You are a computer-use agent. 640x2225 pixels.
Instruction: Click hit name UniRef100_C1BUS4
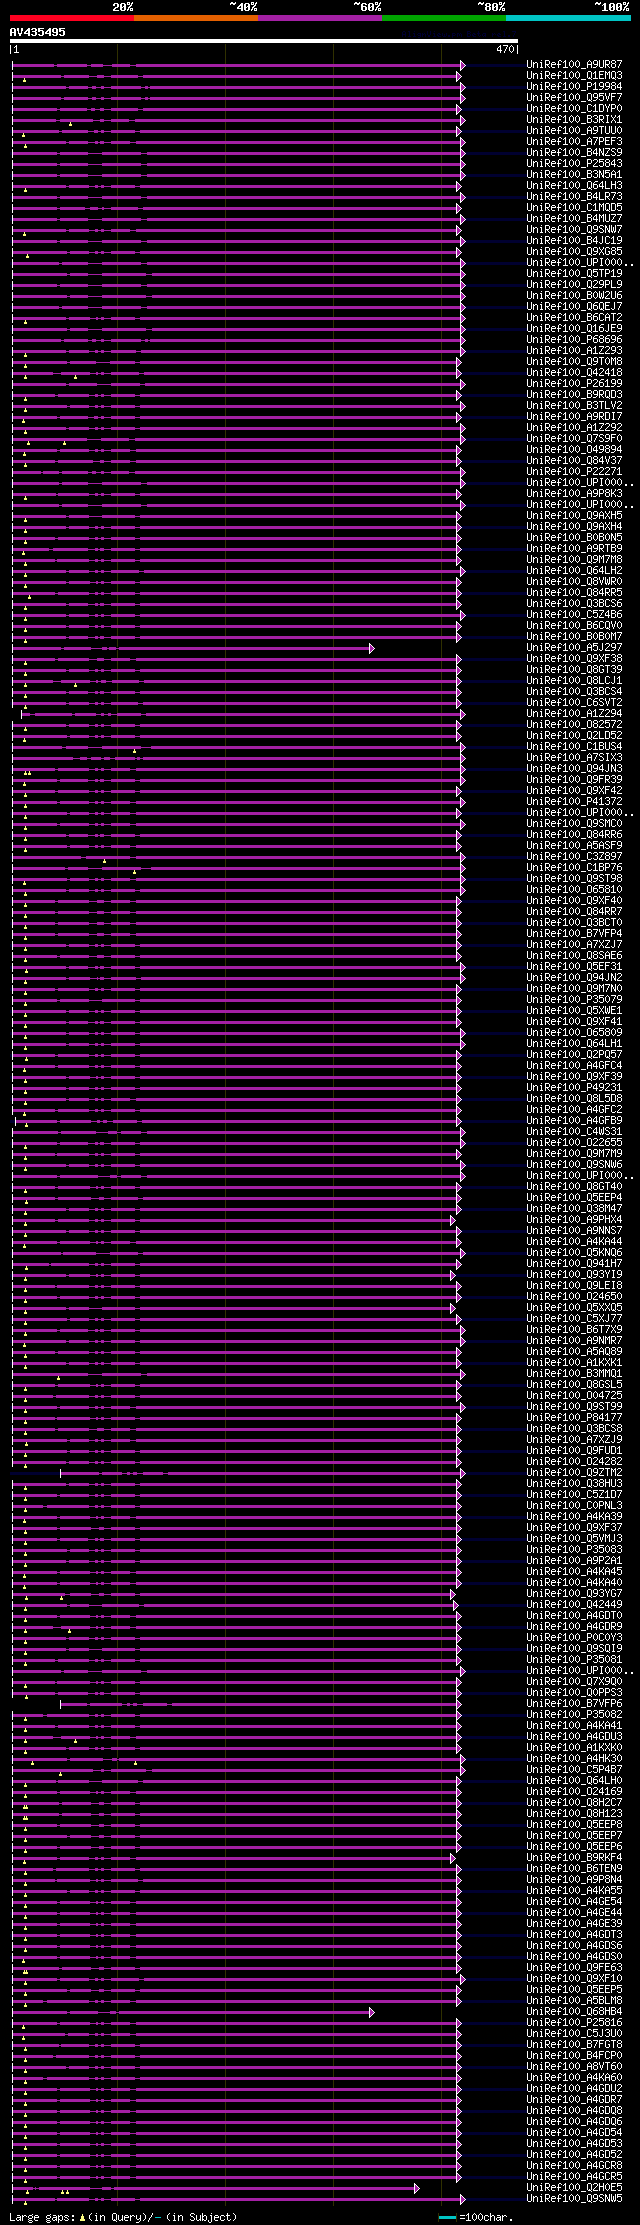pyautogui.click(x=574, y=747)
